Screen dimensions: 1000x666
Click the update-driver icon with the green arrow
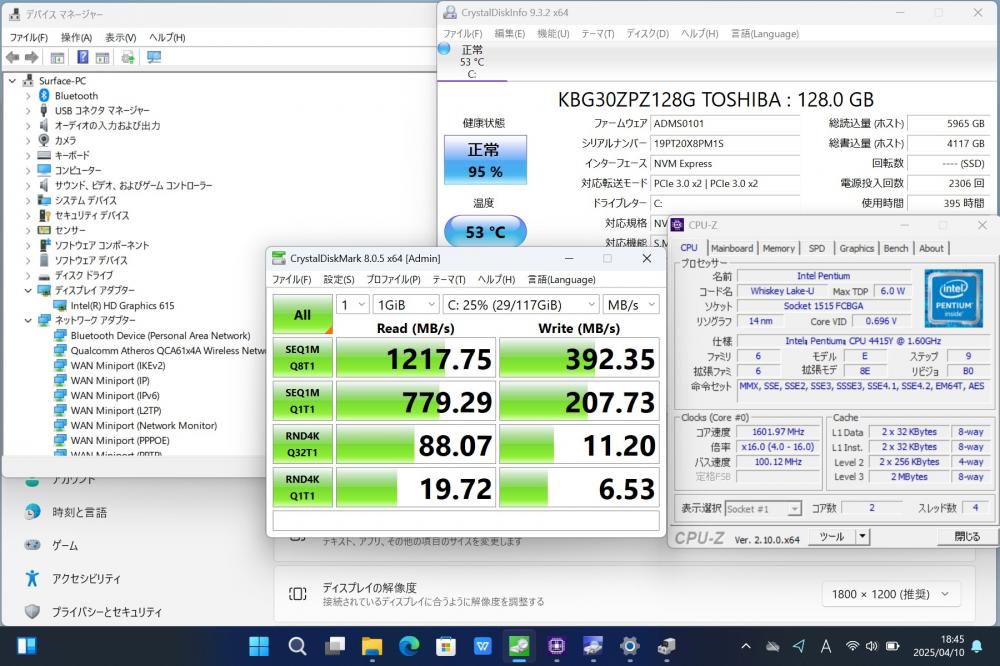[x=128, y=57]
